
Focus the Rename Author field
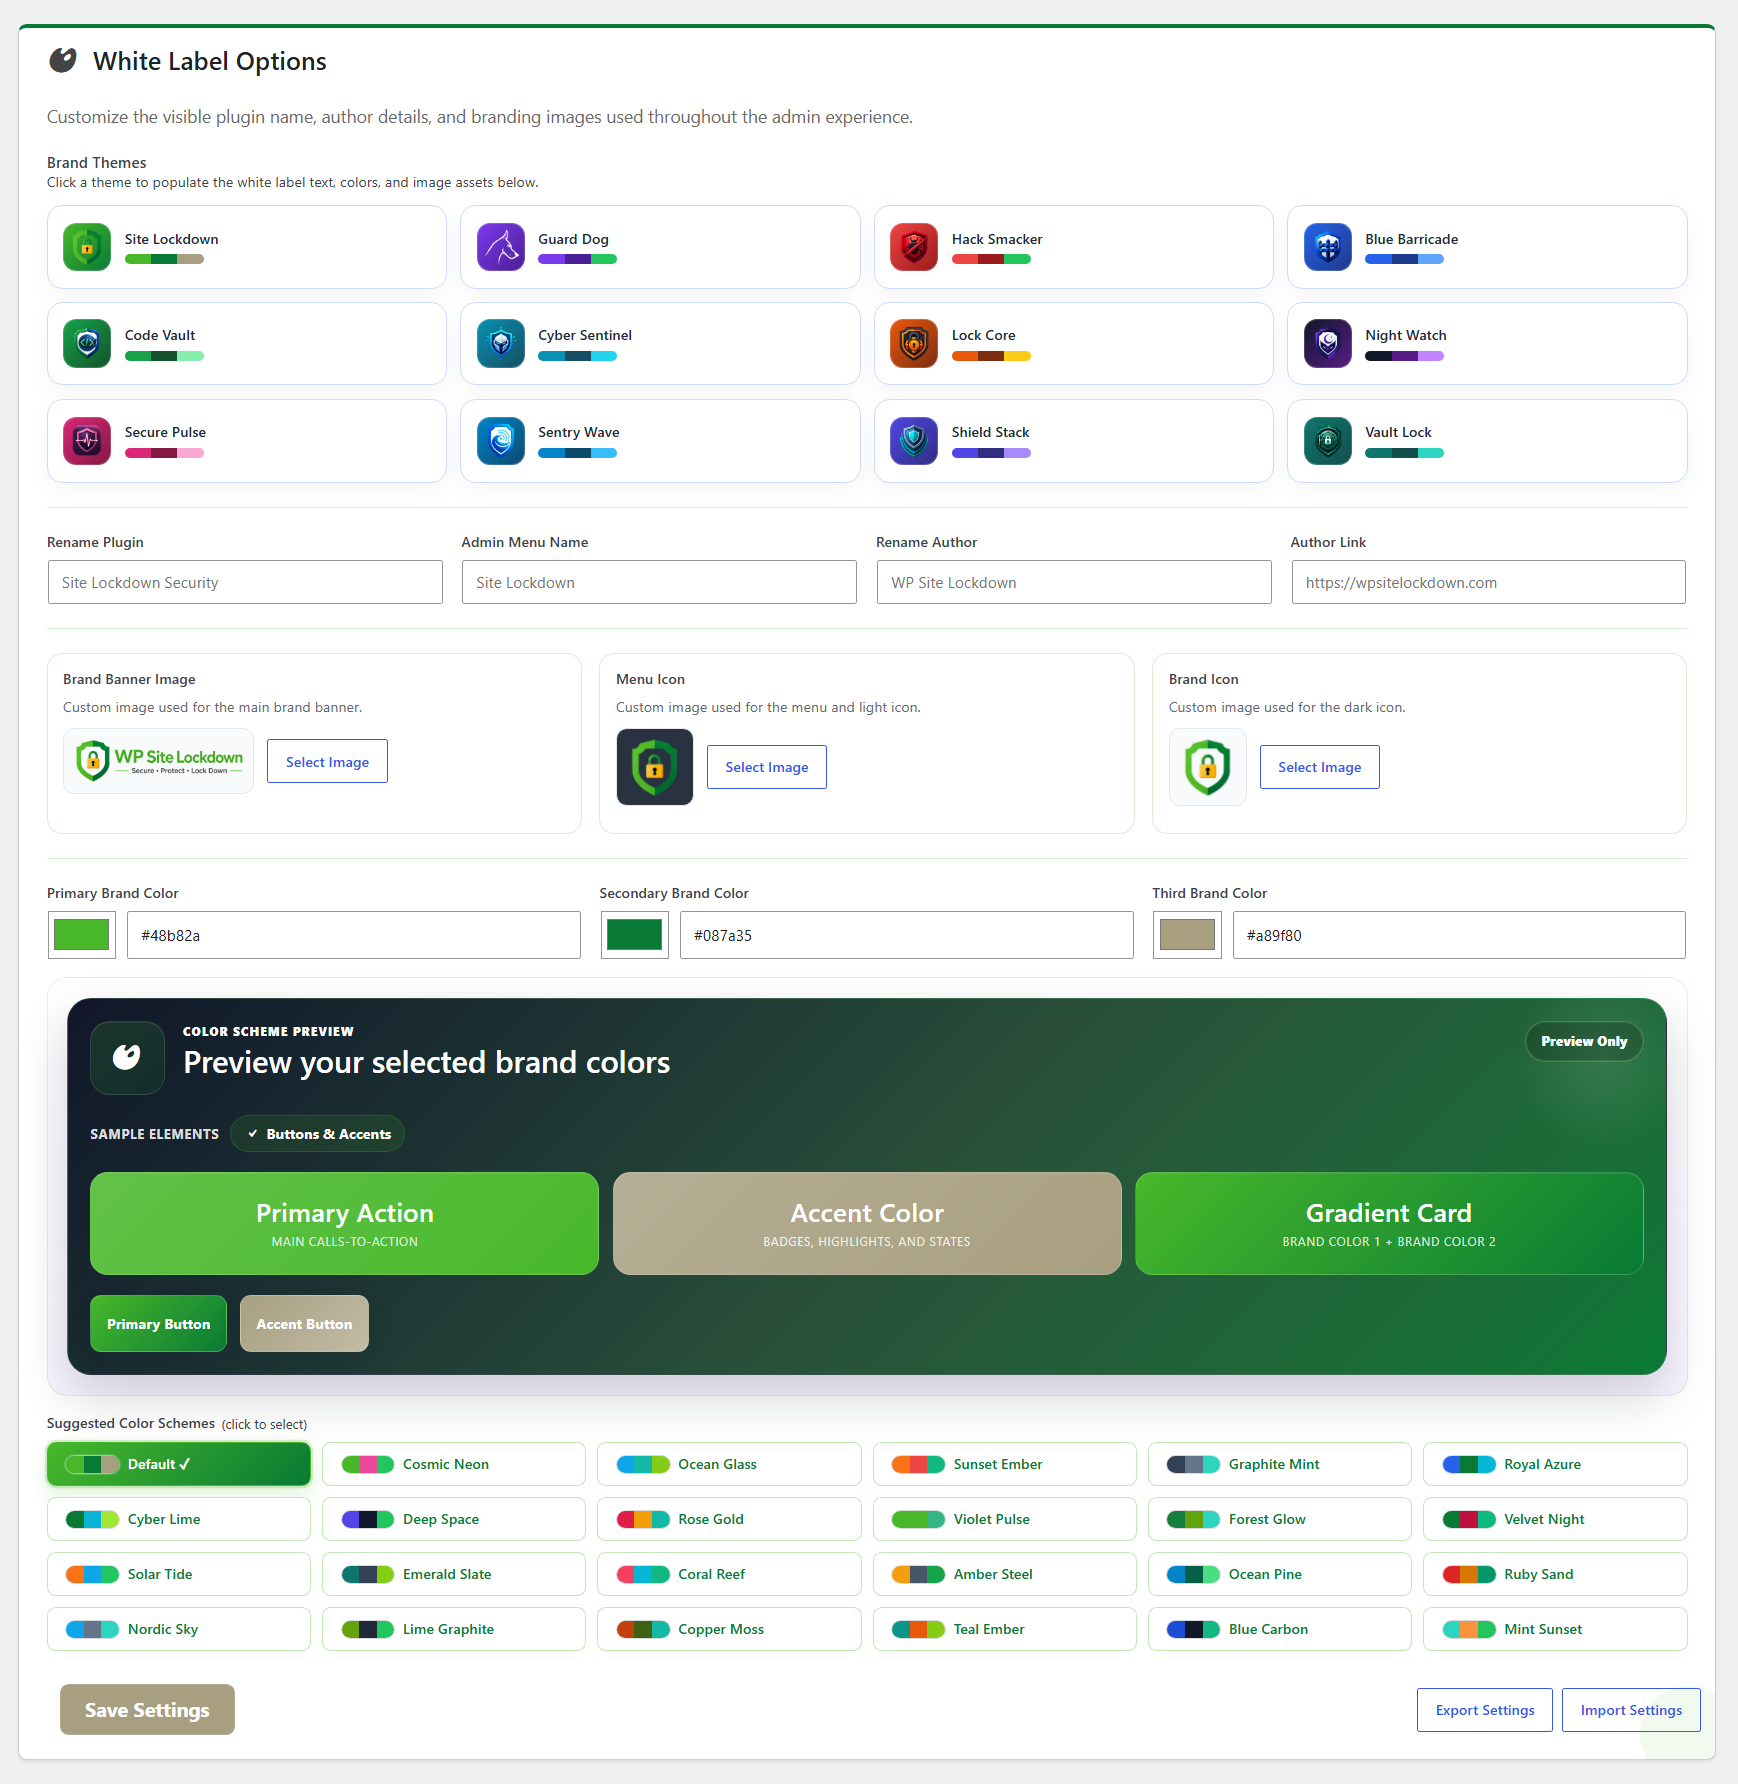pos(1074,582)
